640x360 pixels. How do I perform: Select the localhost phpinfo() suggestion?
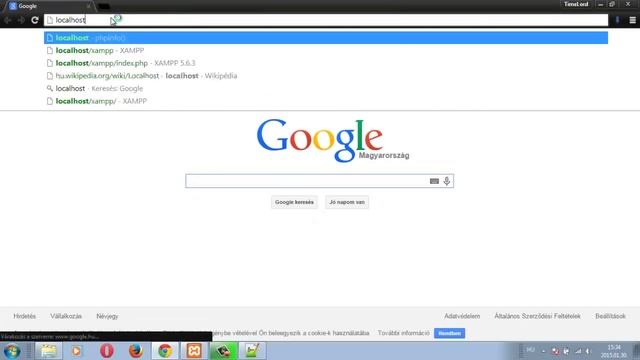click(x=326, y=38)
